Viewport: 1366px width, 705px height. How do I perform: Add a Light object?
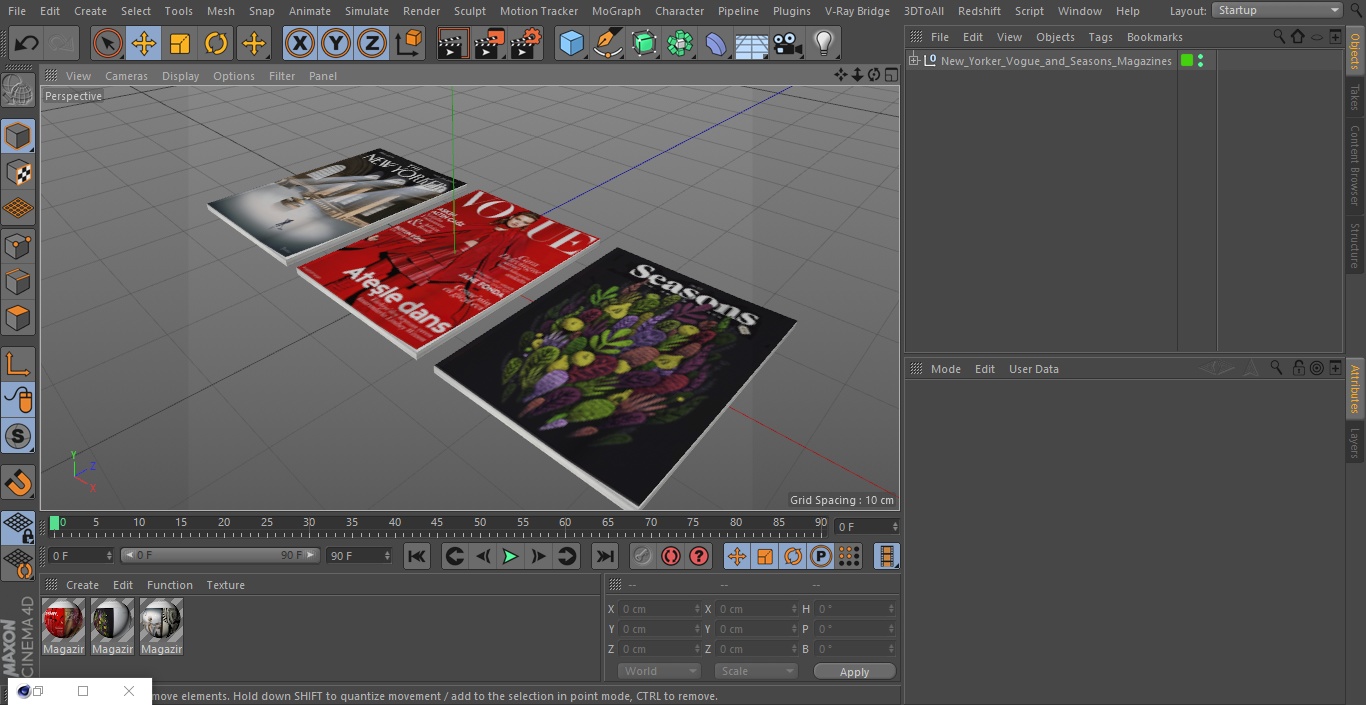pos(824,43)
